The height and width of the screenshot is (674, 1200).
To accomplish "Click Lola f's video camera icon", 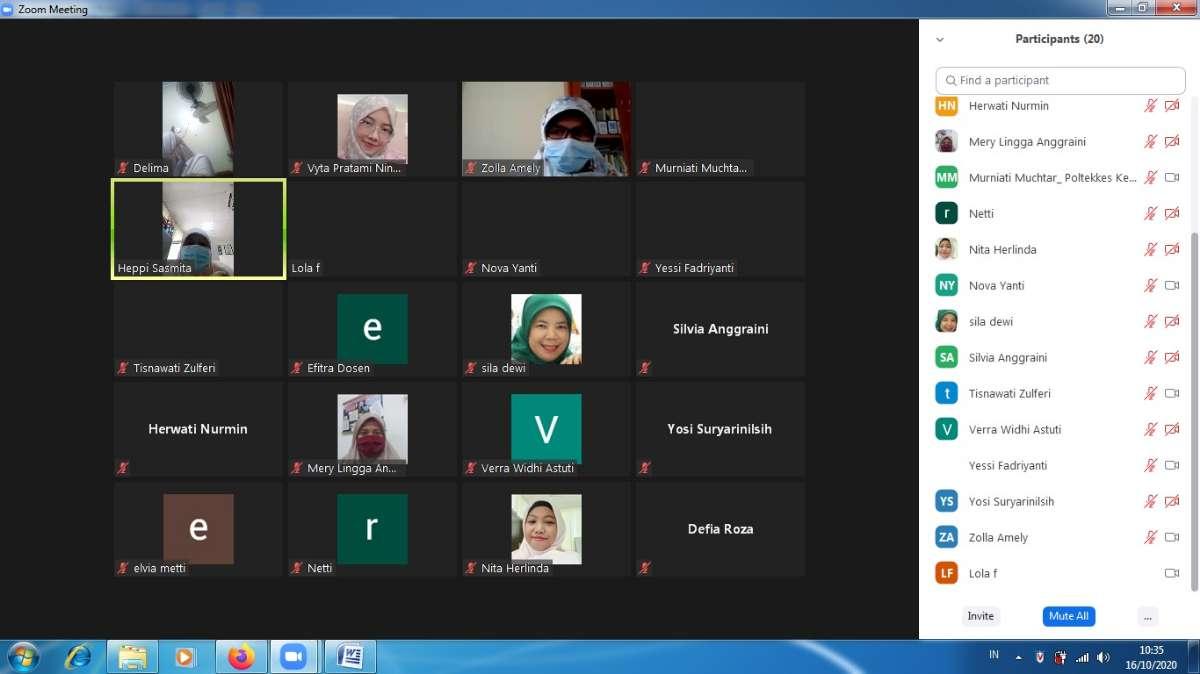I will click(1172, 573).
